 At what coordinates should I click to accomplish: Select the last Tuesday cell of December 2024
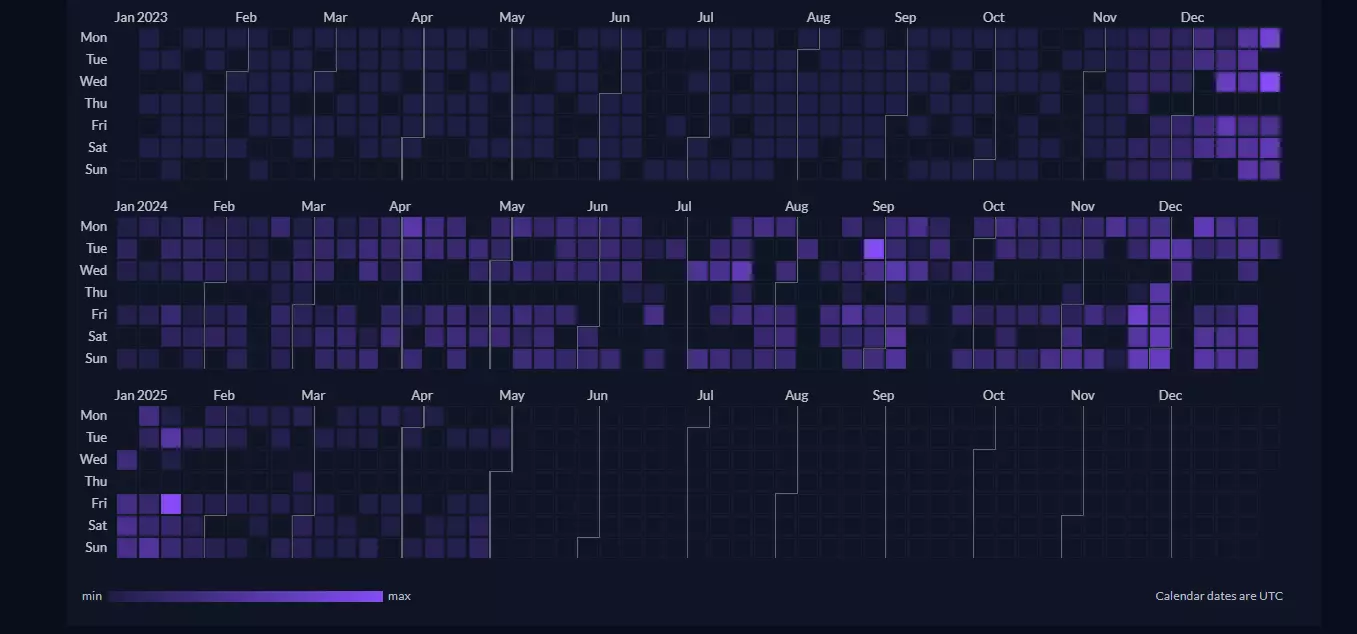1270,248
